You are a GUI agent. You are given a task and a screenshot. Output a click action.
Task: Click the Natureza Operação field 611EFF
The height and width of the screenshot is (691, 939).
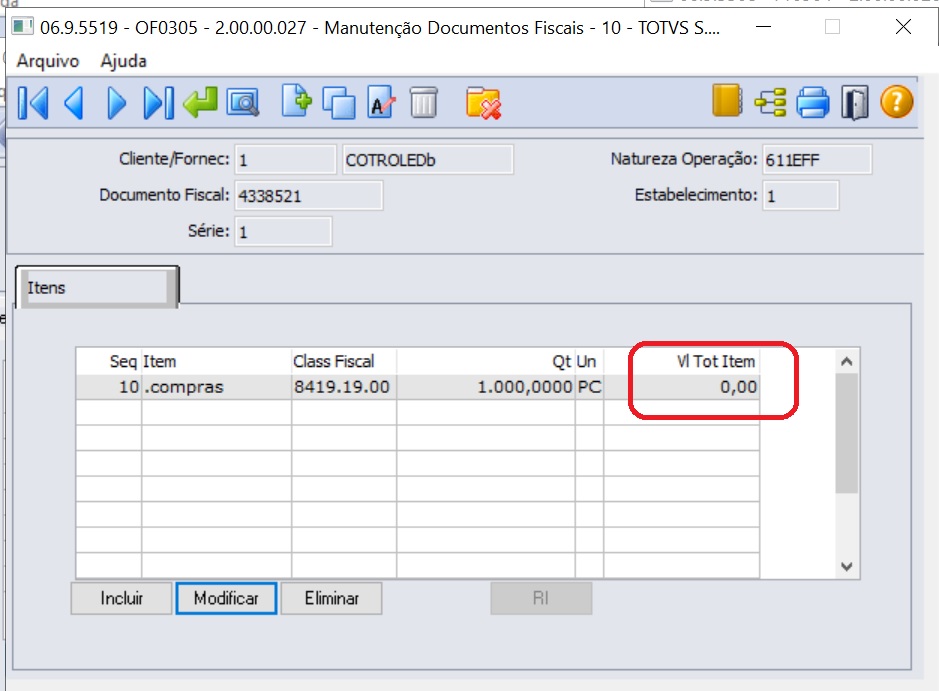817,160
